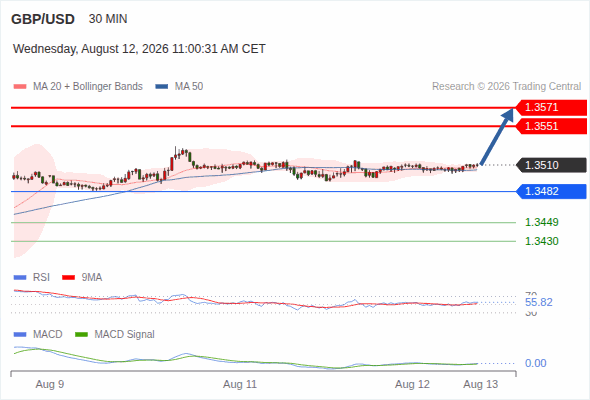
Task: Click the Aug 13 date axis label
Action: coord(481,385)
